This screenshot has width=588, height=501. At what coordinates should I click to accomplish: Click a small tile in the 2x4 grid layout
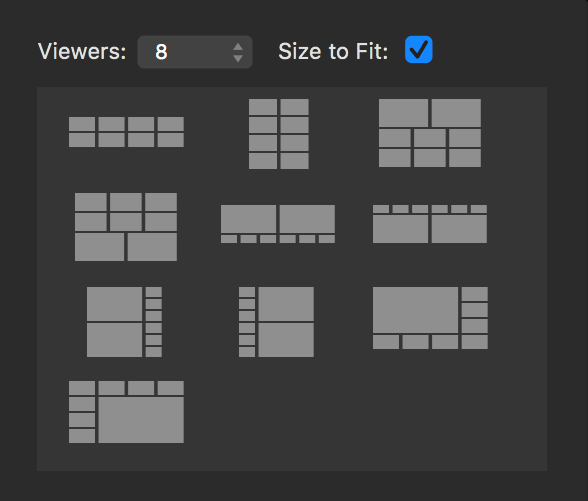pyautogui.click(x=263, y=107)
